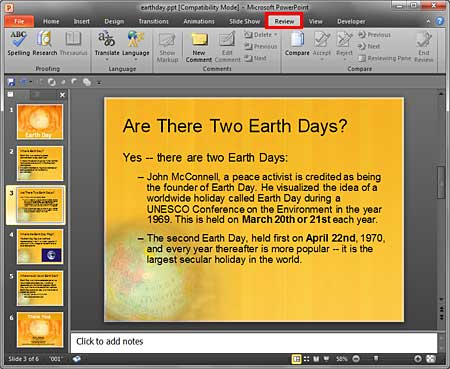The height and width of the screenshot is (369, 450).
Task: Click the zoom out minus button
Action: pos(356,359)
